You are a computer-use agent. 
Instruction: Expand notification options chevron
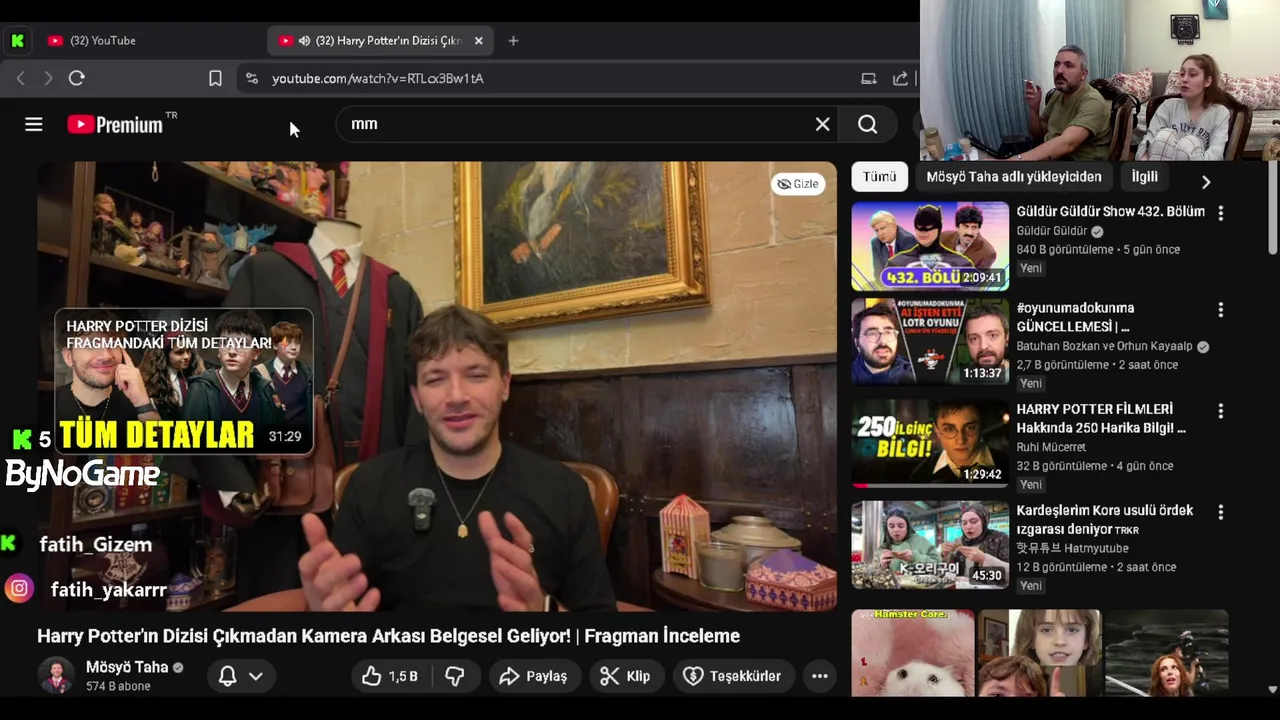[x=256, y=676]
